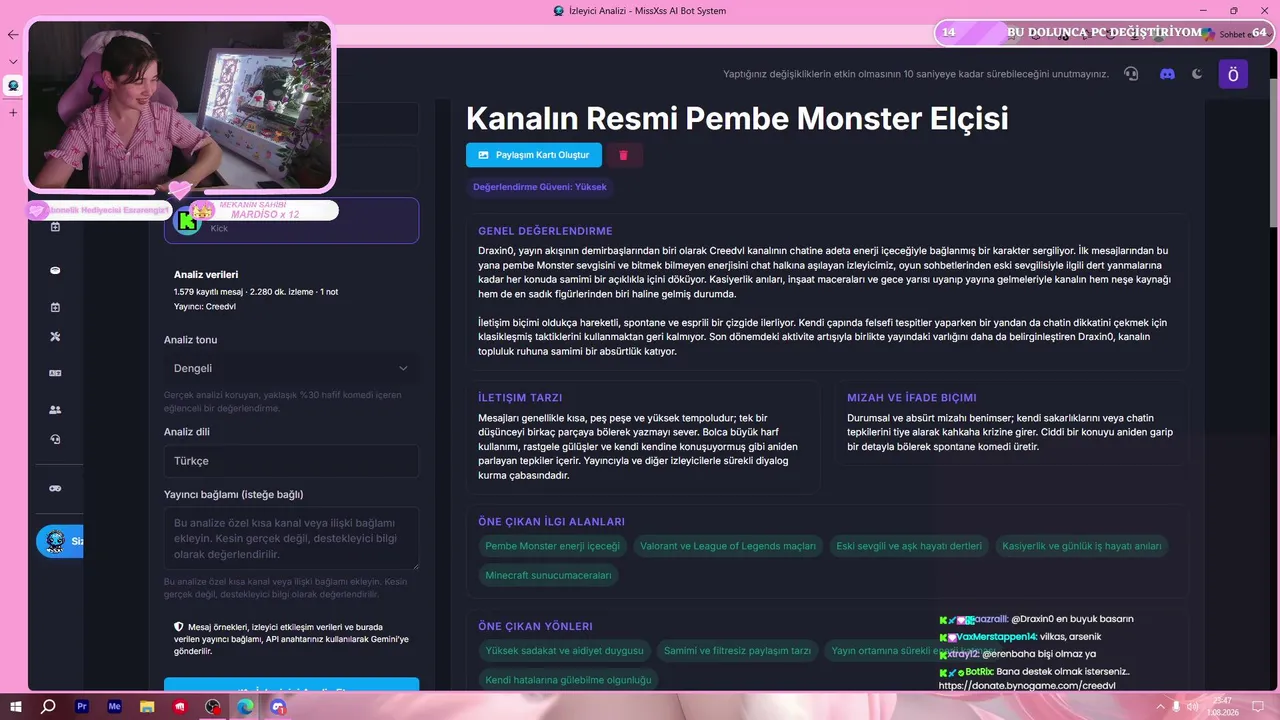This screenshot has width=1280, height=720.
Task: Open Discord from the taskbar
Action: [278, 707]
